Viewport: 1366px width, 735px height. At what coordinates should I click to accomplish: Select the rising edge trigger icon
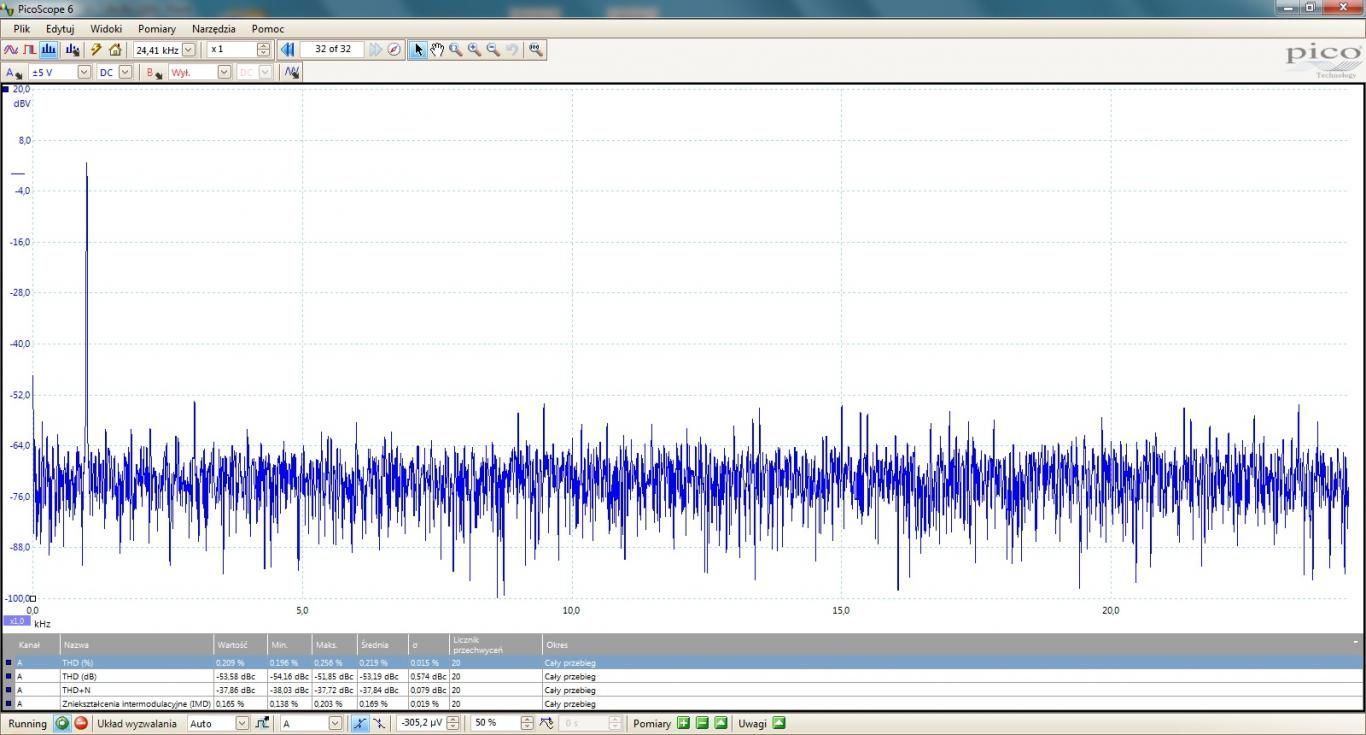360,723
